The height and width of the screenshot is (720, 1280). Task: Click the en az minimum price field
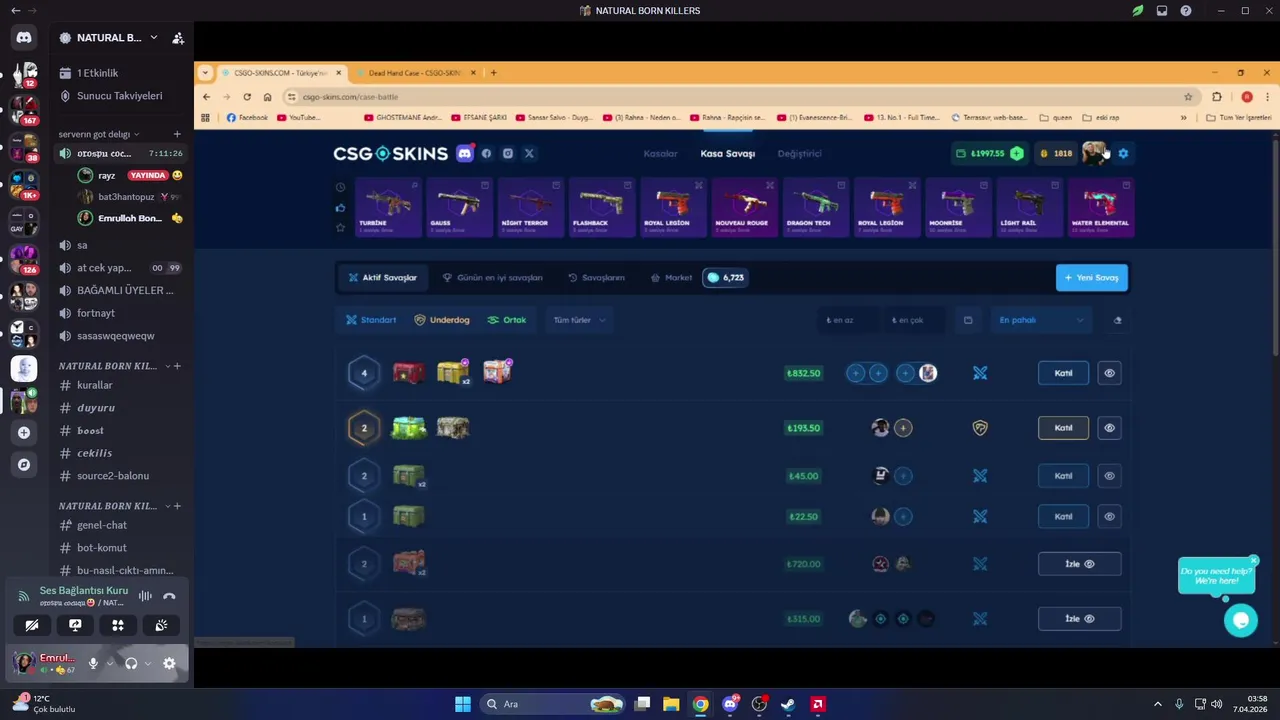(x=848, y=320)
